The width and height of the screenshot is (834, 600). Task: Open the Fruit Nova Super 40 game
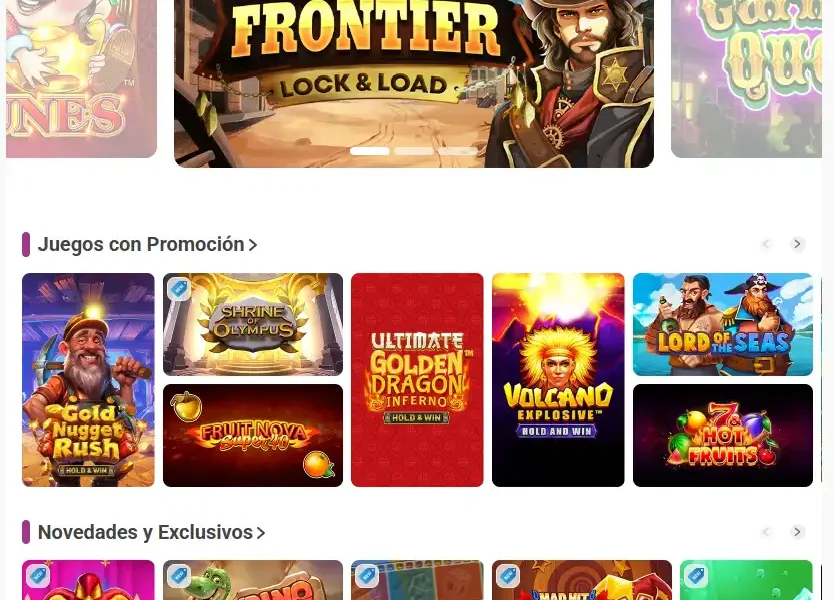click(253, 435)
